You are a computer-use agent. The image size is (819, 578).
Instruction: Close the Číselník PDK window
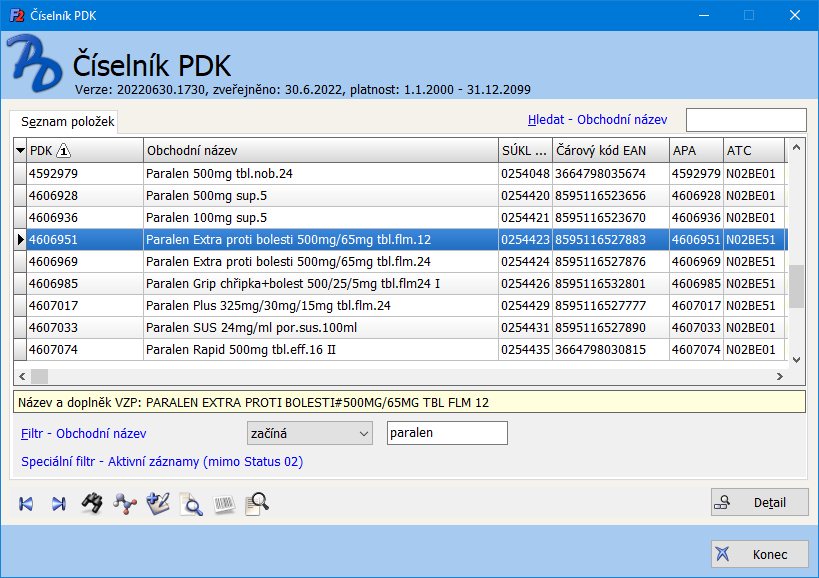[x=795, y=15]
